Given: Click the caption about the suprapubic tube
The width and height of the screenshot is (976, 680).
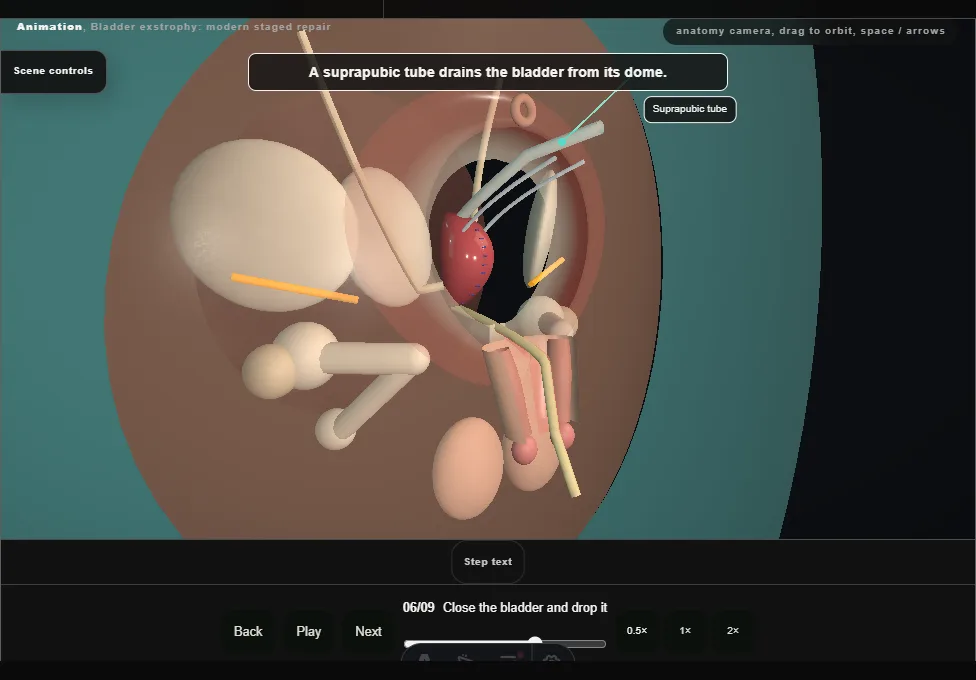Looking at the screenshot, I should [488, 72].
